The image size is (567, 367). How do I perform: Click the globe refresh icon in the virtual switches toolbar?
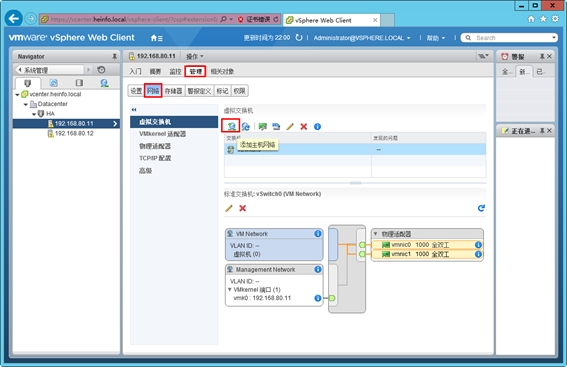[x=246, y=126]
